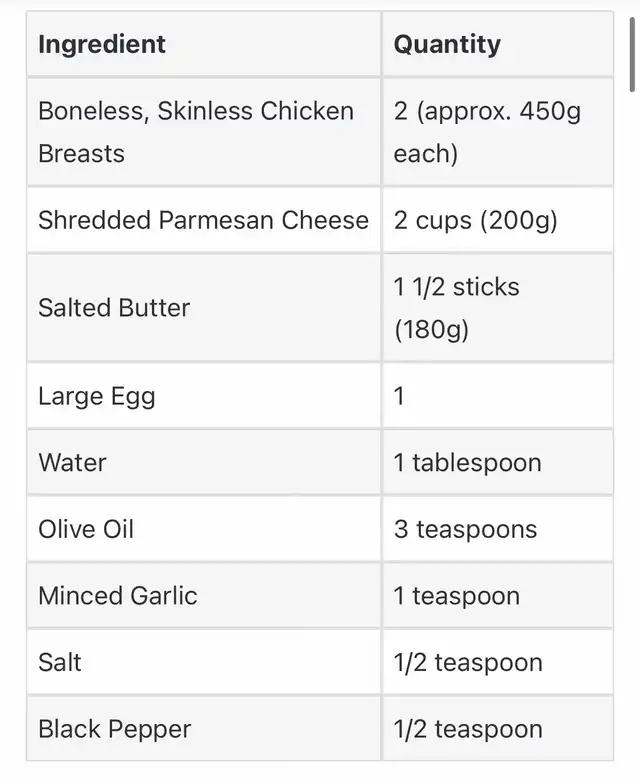The image size is (640, 778).
Task: Click the quantity cell for Salt
Action: [468, 662]
